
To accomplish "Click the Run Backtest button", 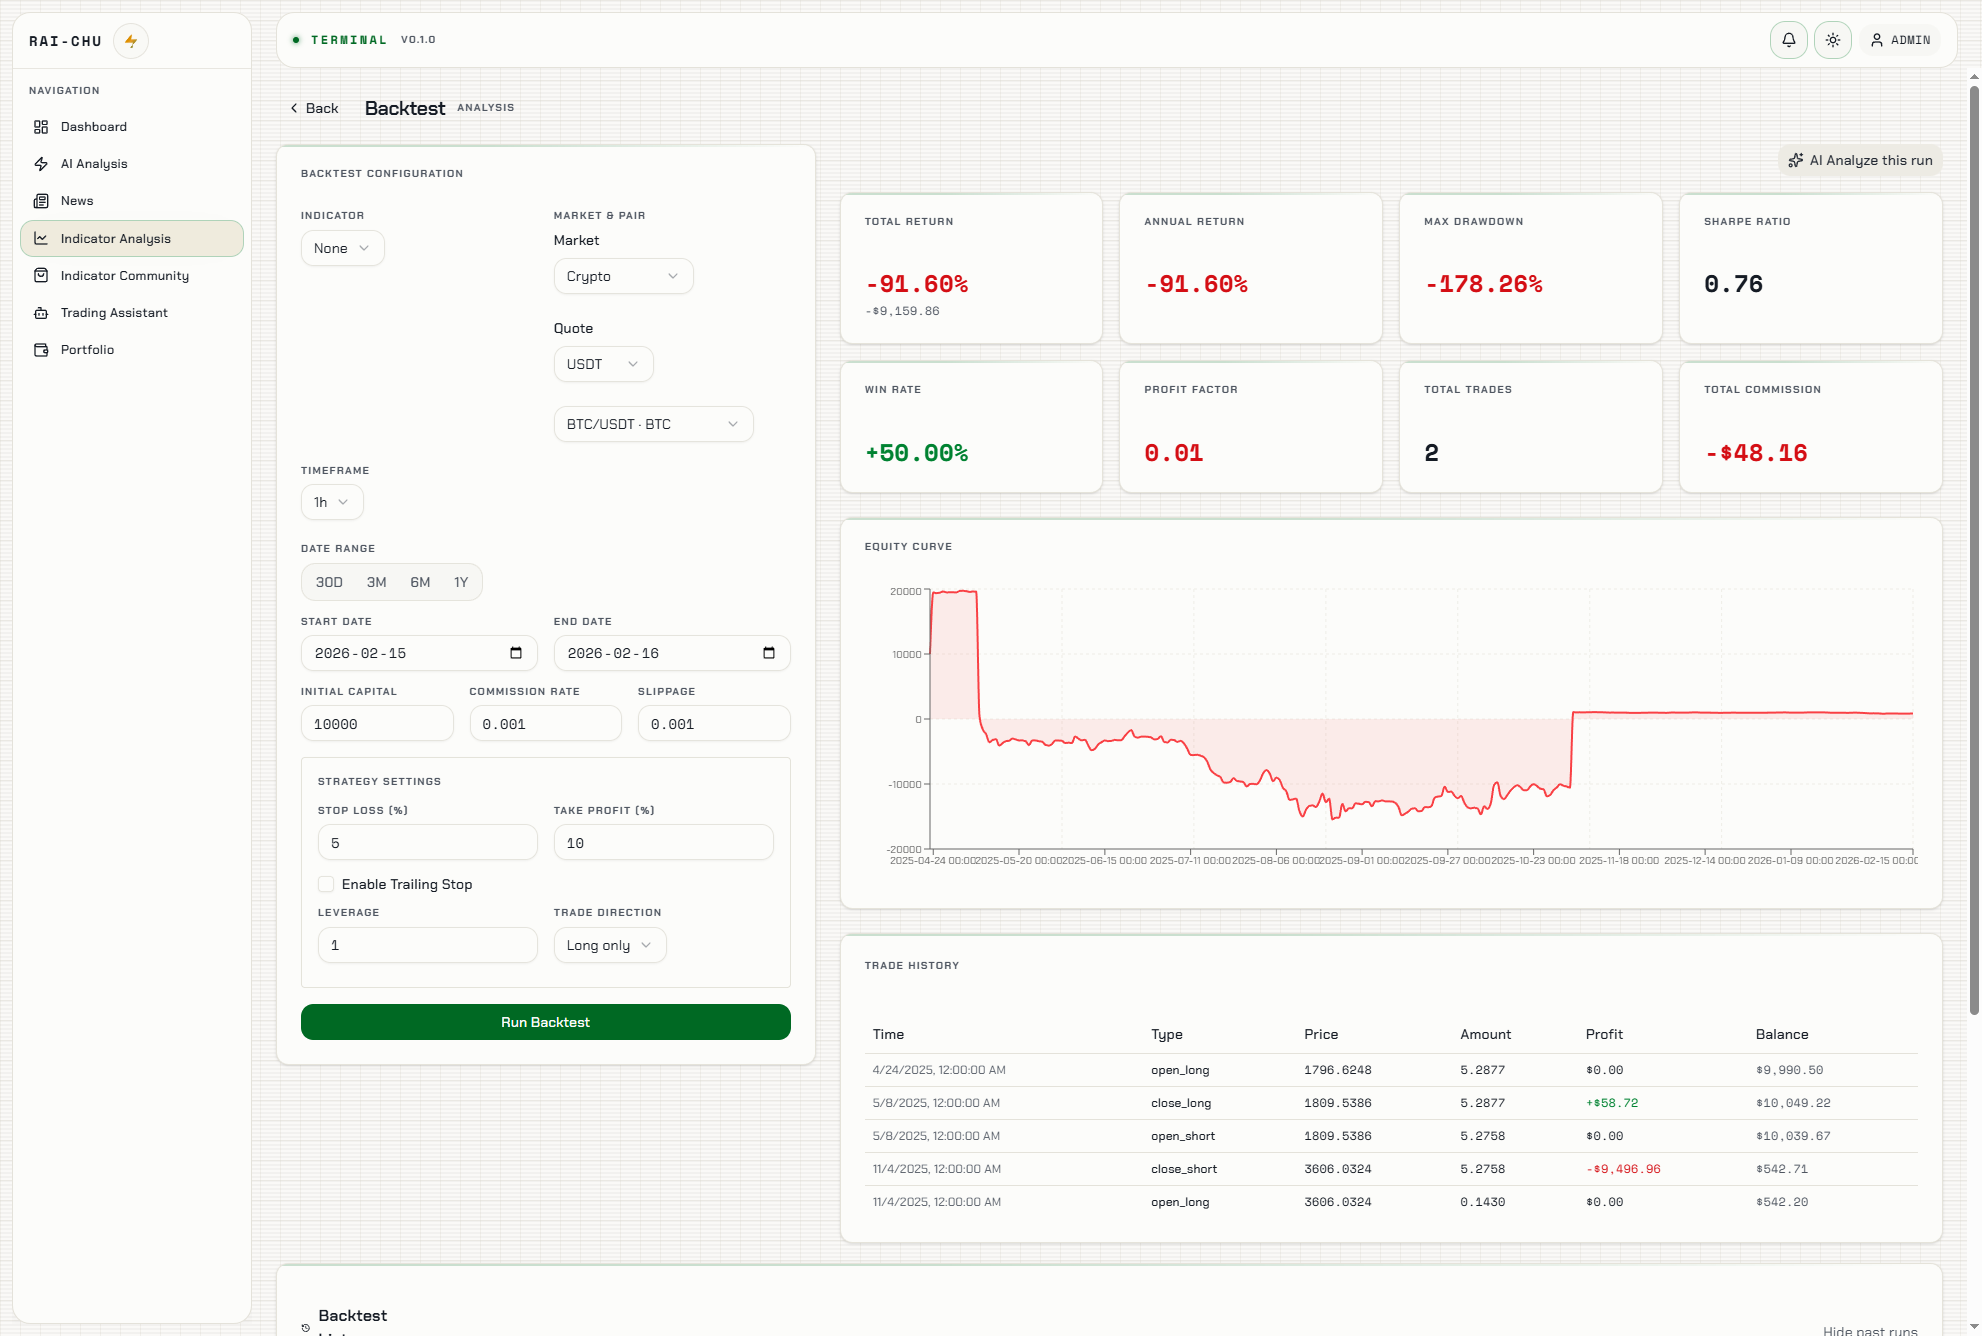I will [545, 1022].
